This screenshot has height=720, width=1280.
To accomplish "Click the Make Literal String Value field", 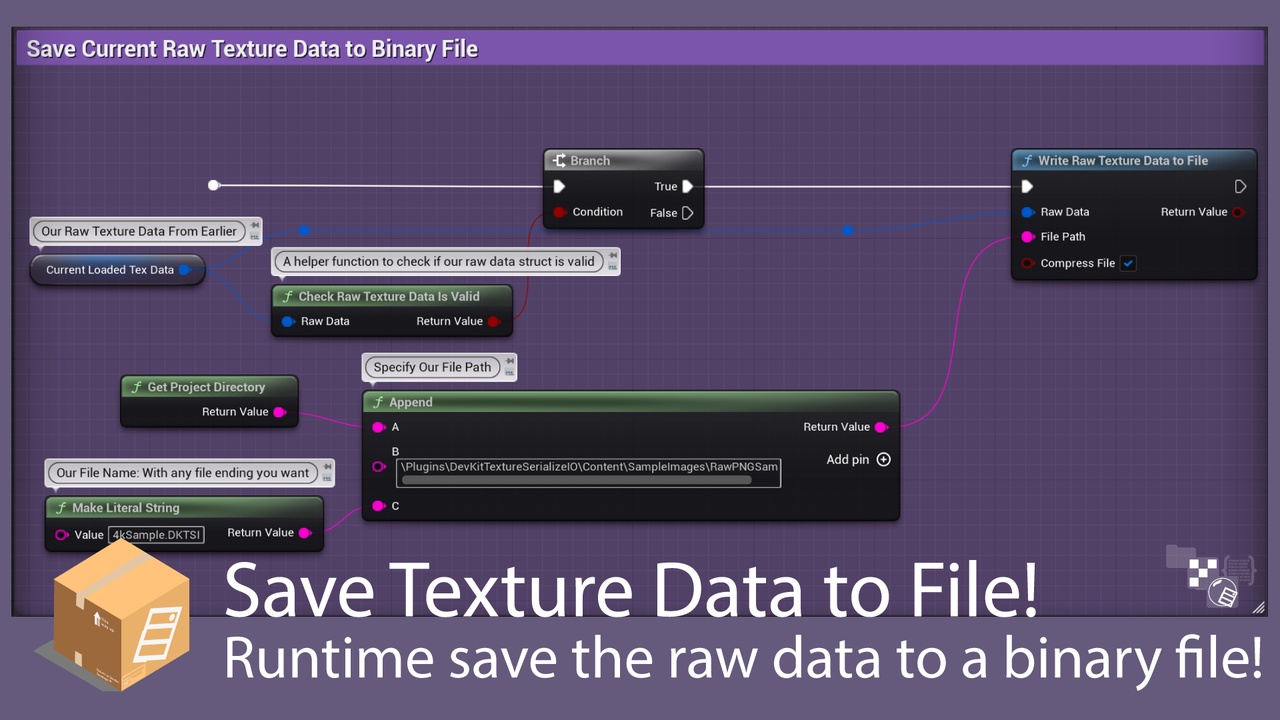I will coord(156,535).
